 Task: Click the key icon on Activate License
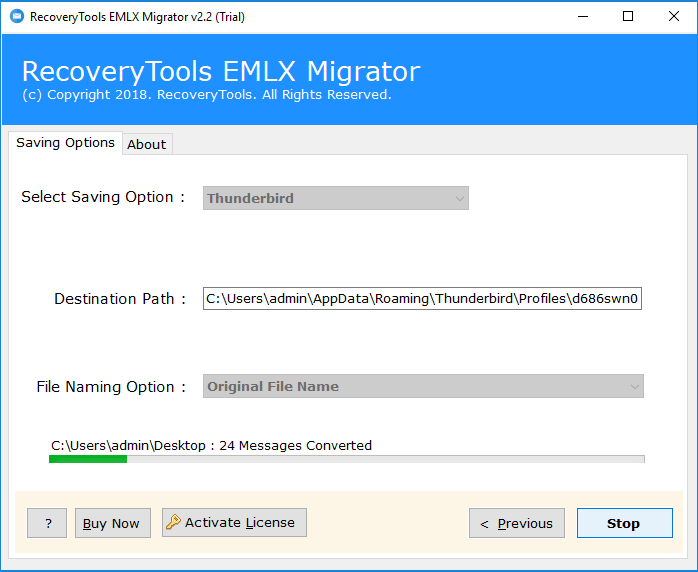click(173, 522)
